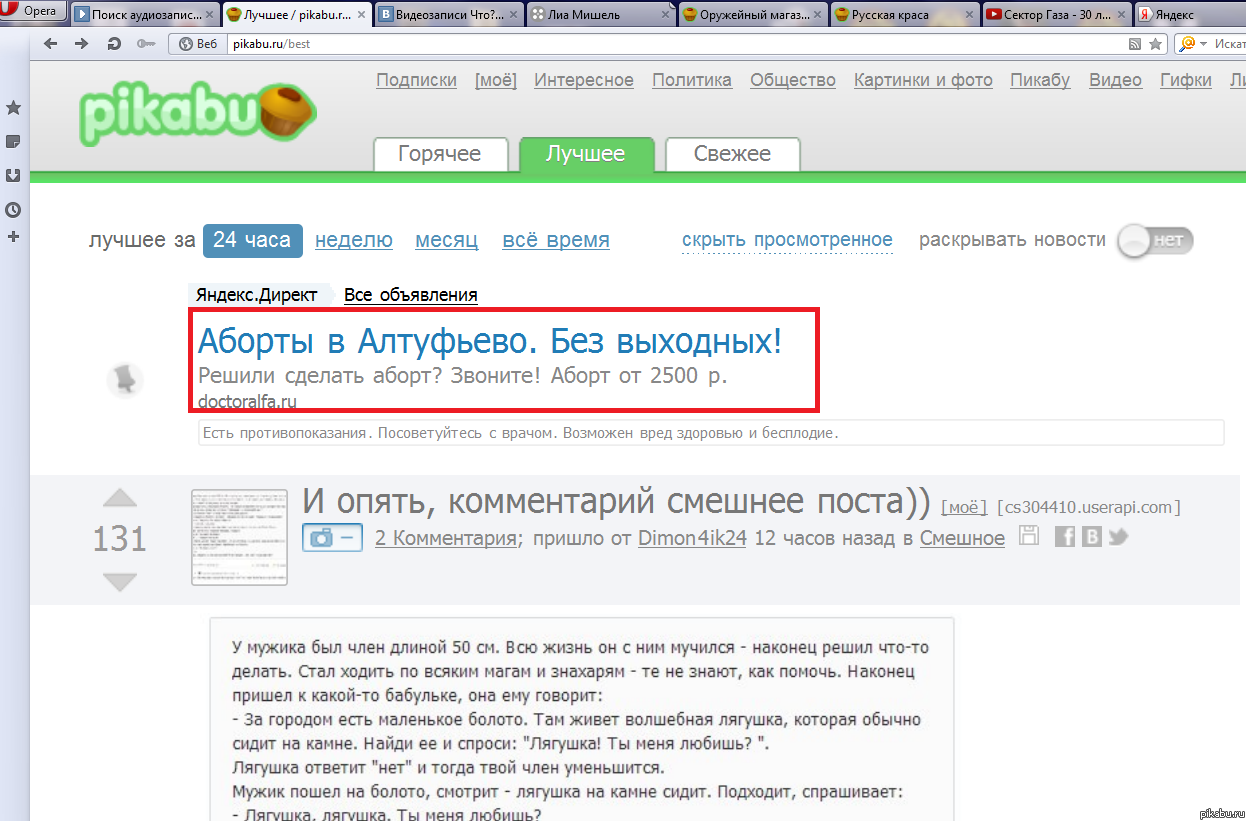Open Downloads panel in Opera sidebar

click(x=14, y=175)
